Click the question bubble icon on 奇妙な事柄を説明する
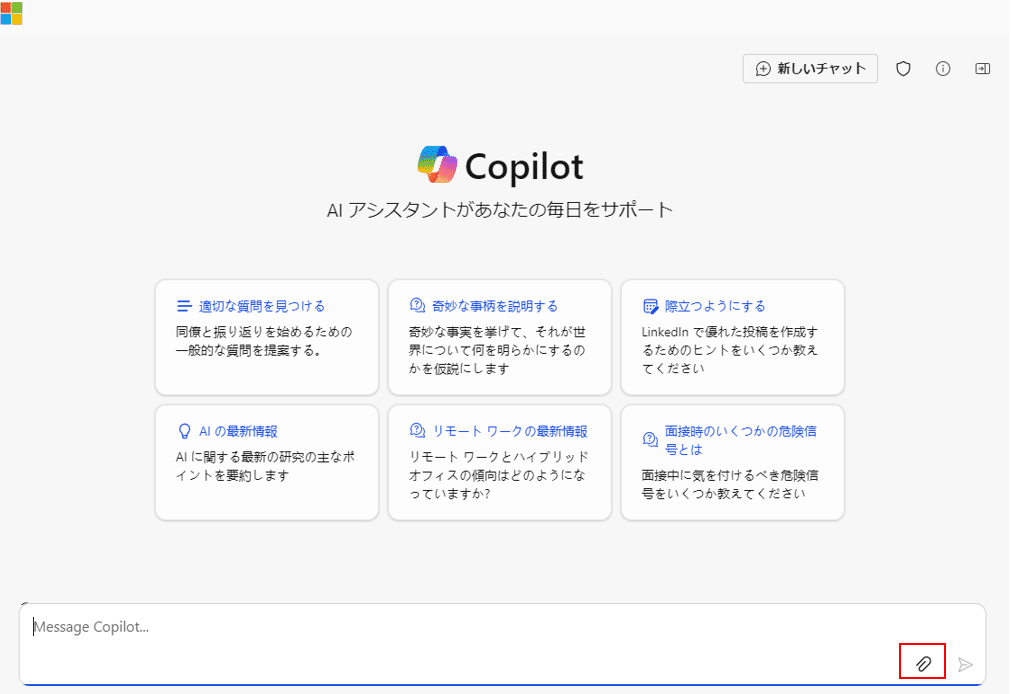 tap(417, 305)
